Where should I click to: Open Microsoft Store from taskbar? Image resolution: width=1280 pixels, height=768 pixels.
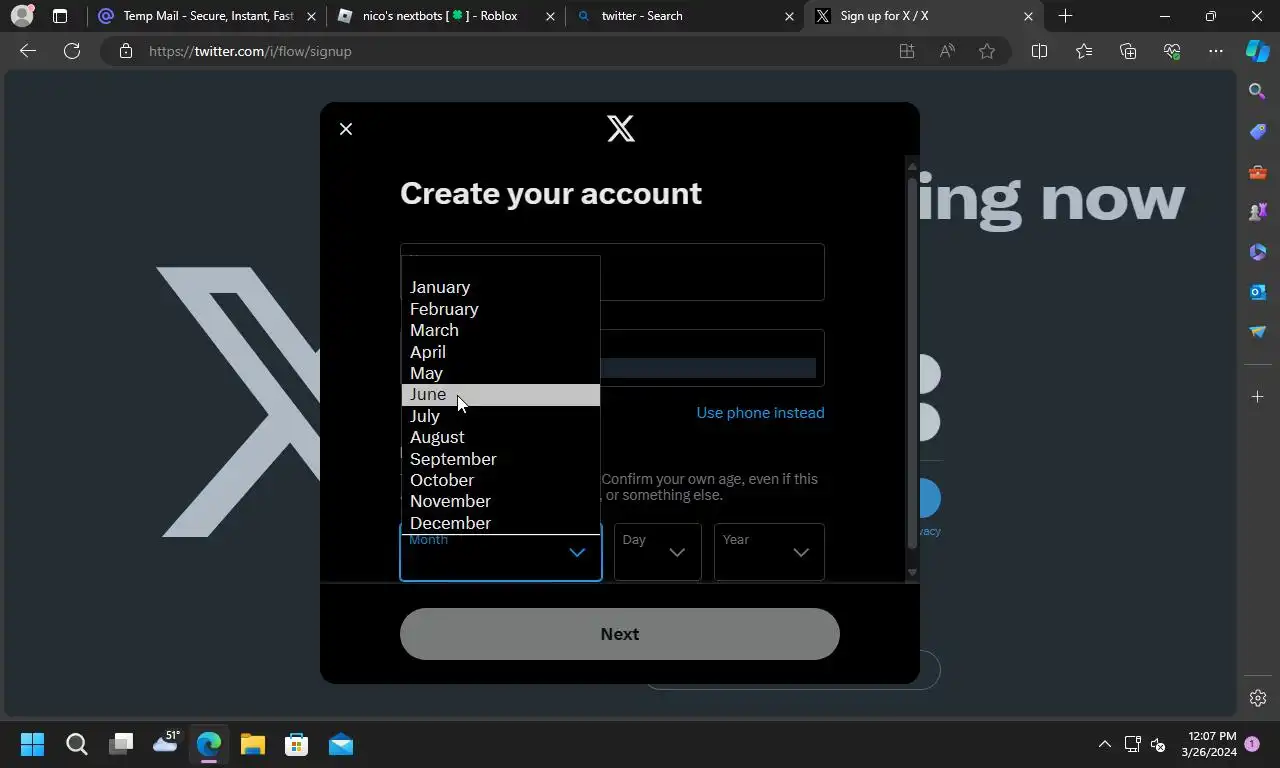pyautogui.click(x=296, y=744)
